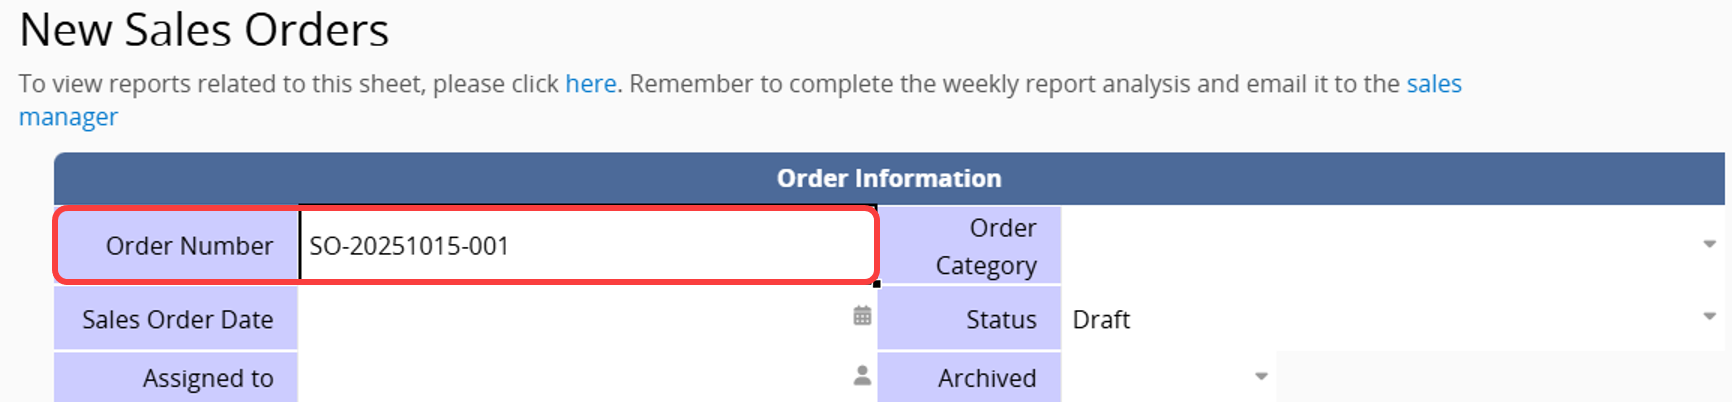This screenshot has height=407, width=1732.
Task: Select the Order Category label cell
Action: (x=969, y=246)
